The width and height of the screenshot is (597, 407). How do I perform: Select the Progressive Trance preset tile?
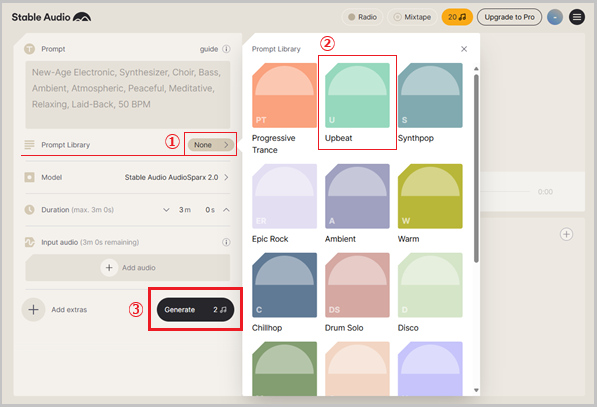tap(284, 95)
